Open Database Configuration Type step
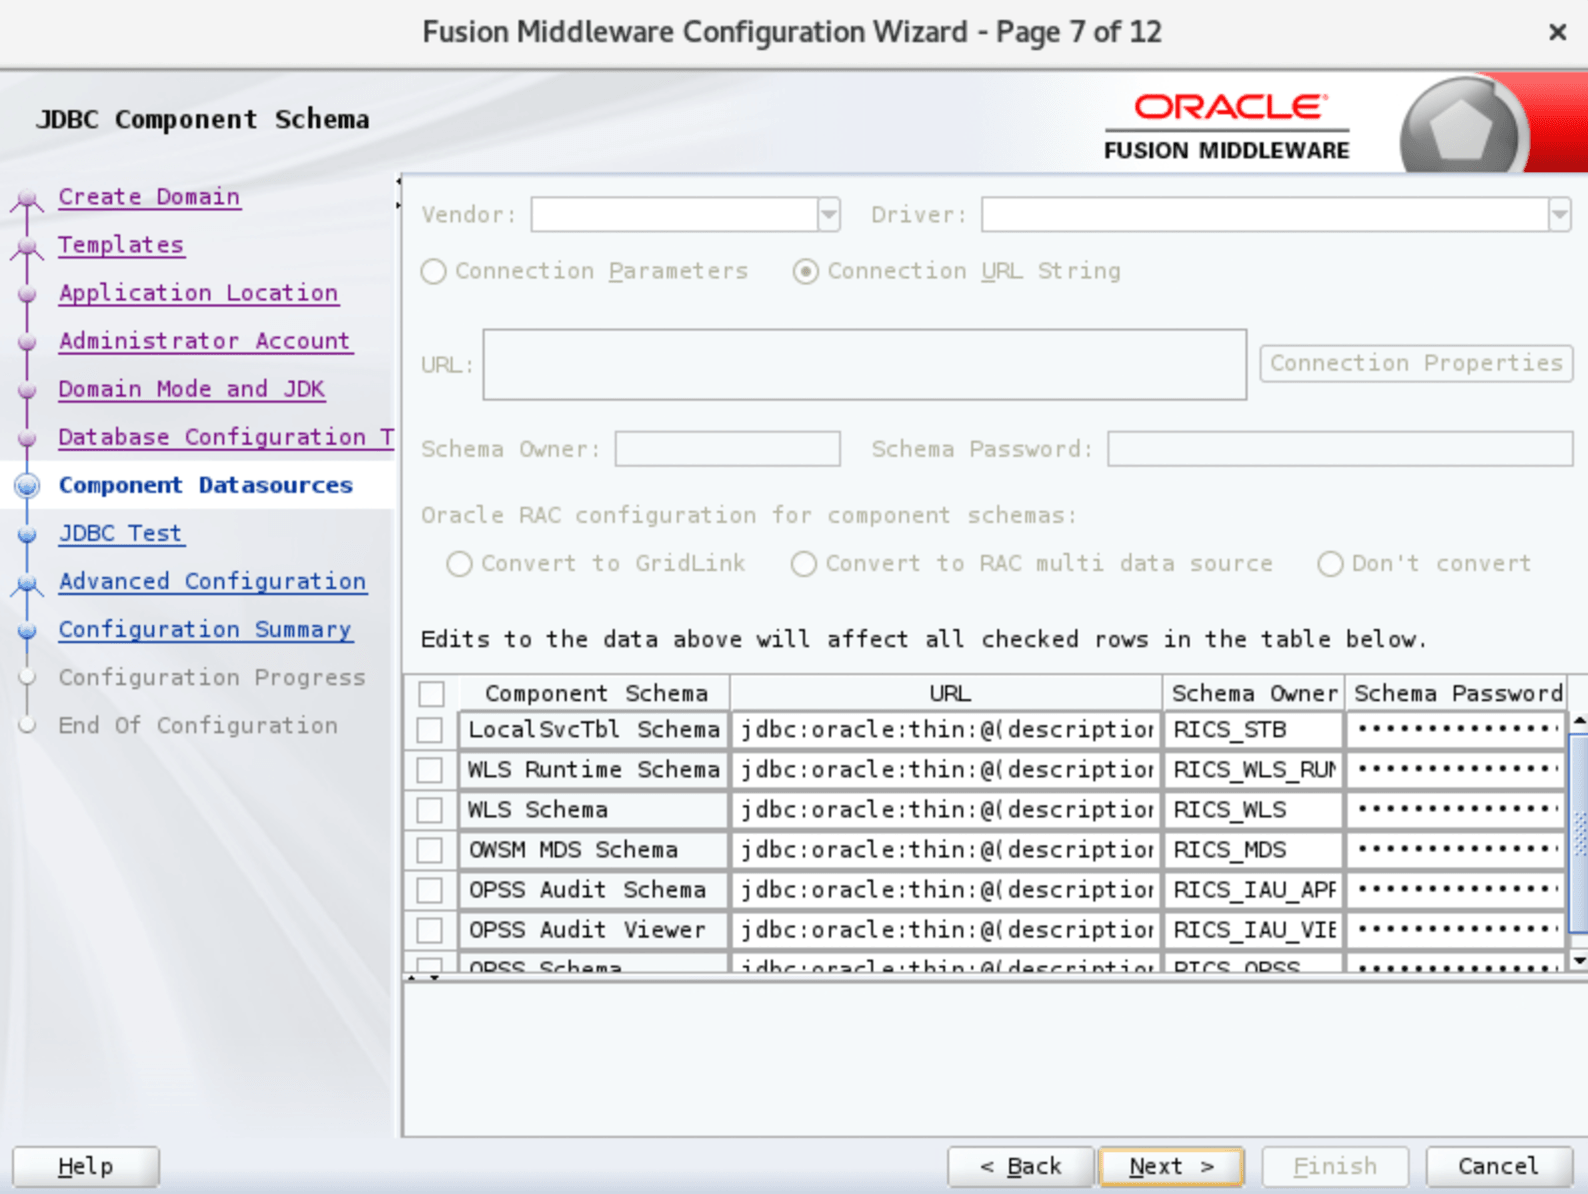The height and width of the screenshot is (1194, 1588). 226,437
